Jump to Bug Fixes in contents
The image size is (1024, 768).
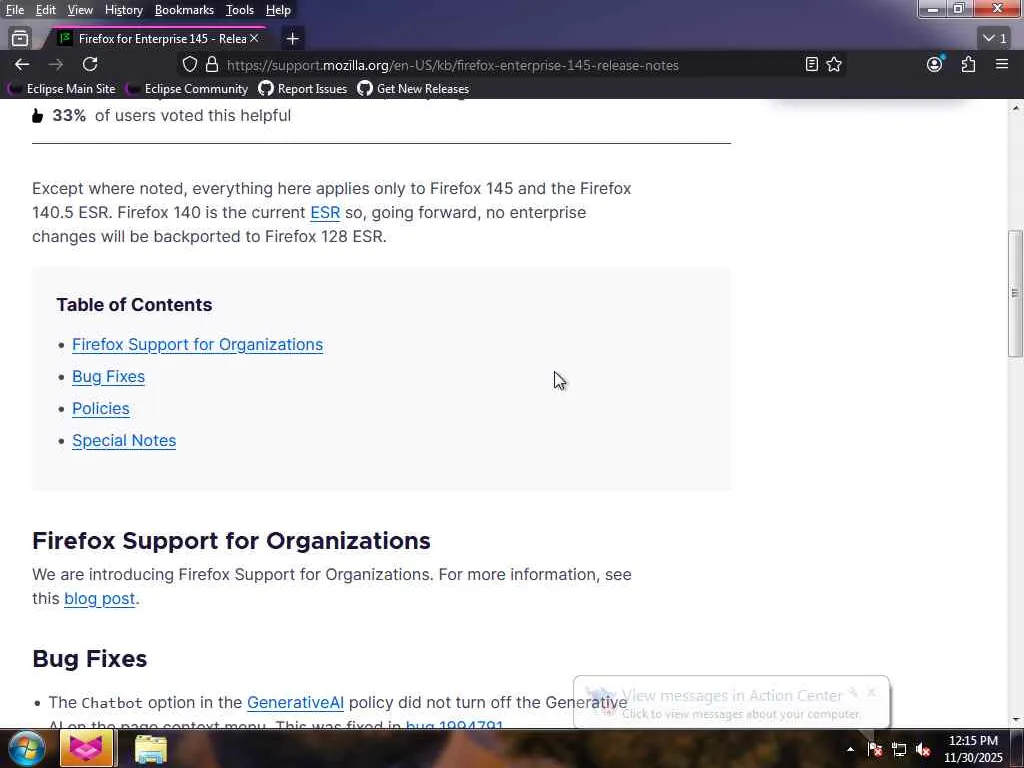tap(108, 376)
